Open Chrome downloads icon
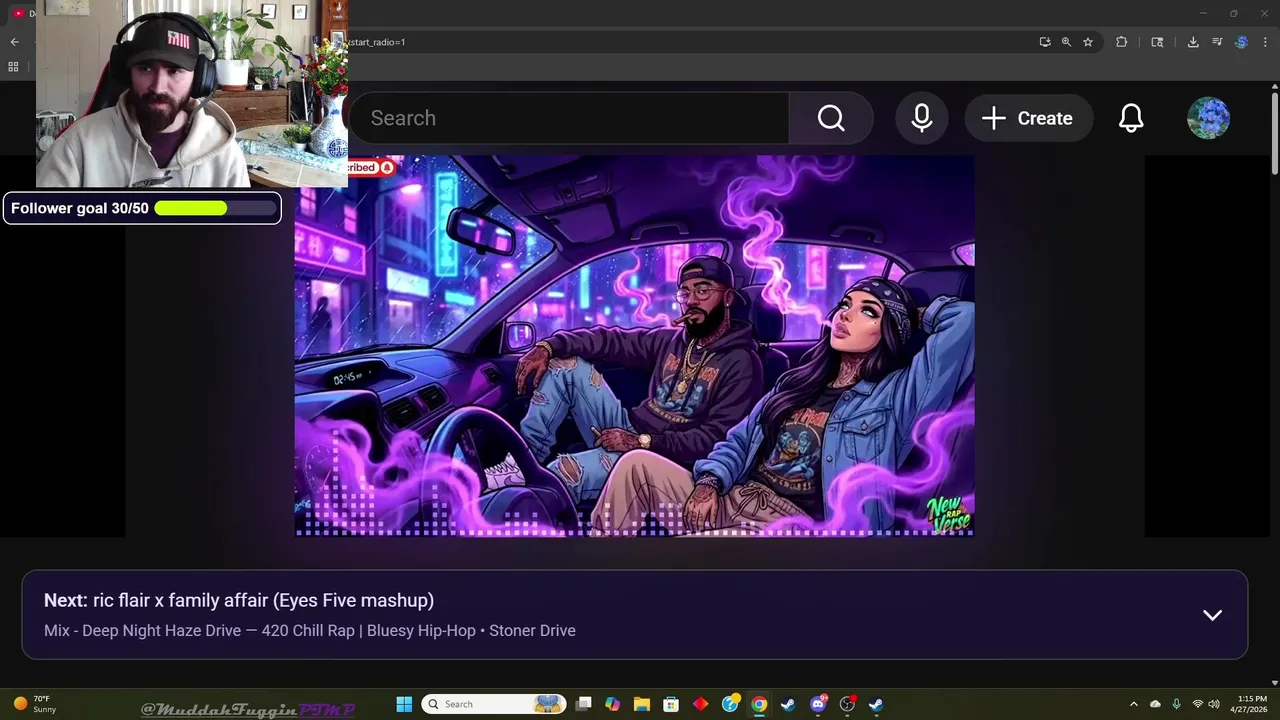The height and width of the screenshot is (720, 1280). pos(1193,42)
